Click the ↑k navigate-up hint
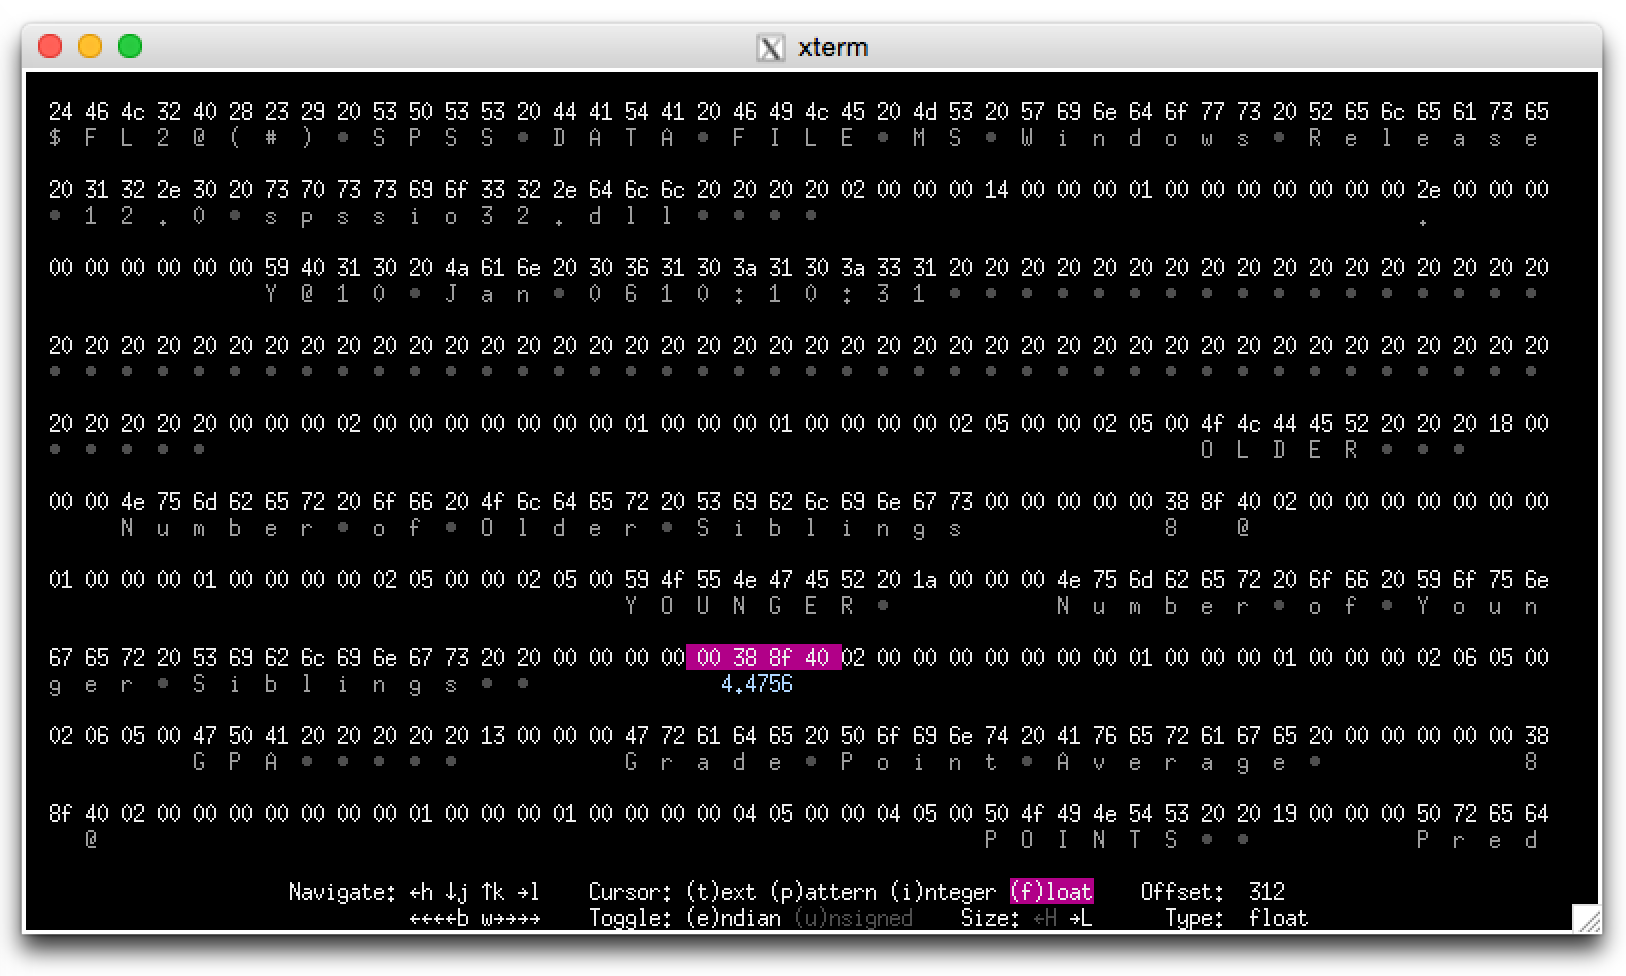This screenshot has height=976, width=1626. click(493, 891)
